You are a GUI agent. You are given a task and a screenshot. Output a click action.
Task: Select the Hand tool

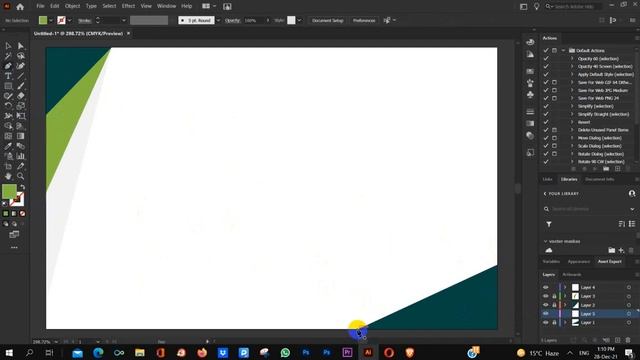[8, 176]
